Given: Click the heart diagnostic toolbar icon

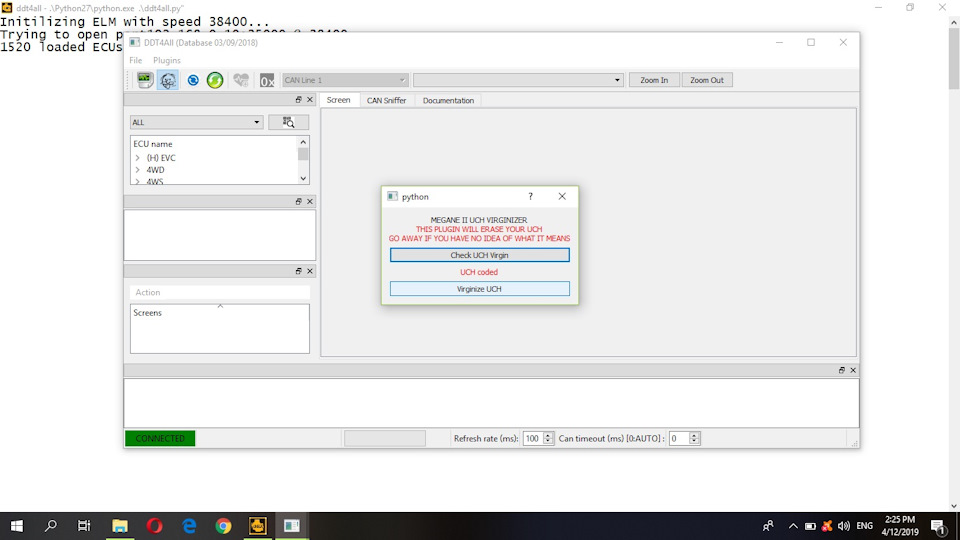Looking at the screenshot, I should [x=241, y=80].
